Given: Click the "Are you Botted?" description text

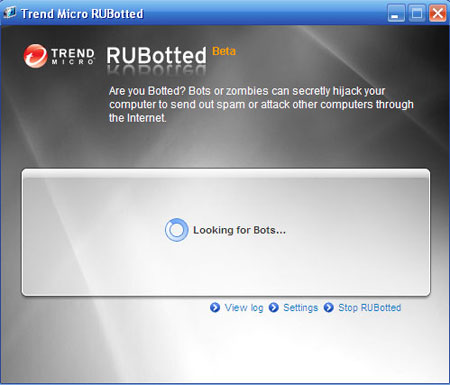Looking at the screenshot, I should click(261, 104).
